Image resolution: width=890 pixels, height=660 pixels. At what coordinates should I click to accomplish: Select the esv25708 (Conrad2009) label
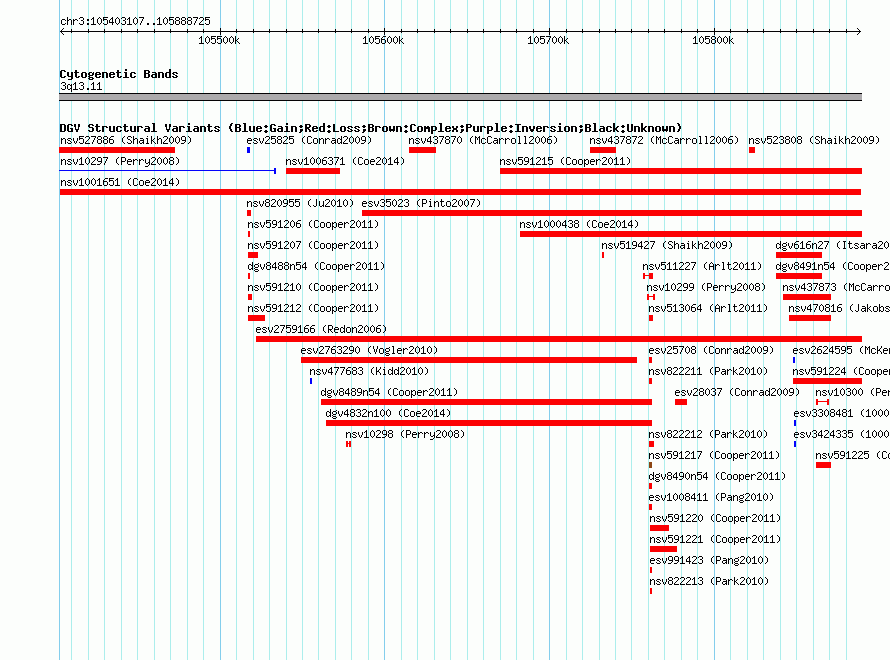(x=711, y=350)
